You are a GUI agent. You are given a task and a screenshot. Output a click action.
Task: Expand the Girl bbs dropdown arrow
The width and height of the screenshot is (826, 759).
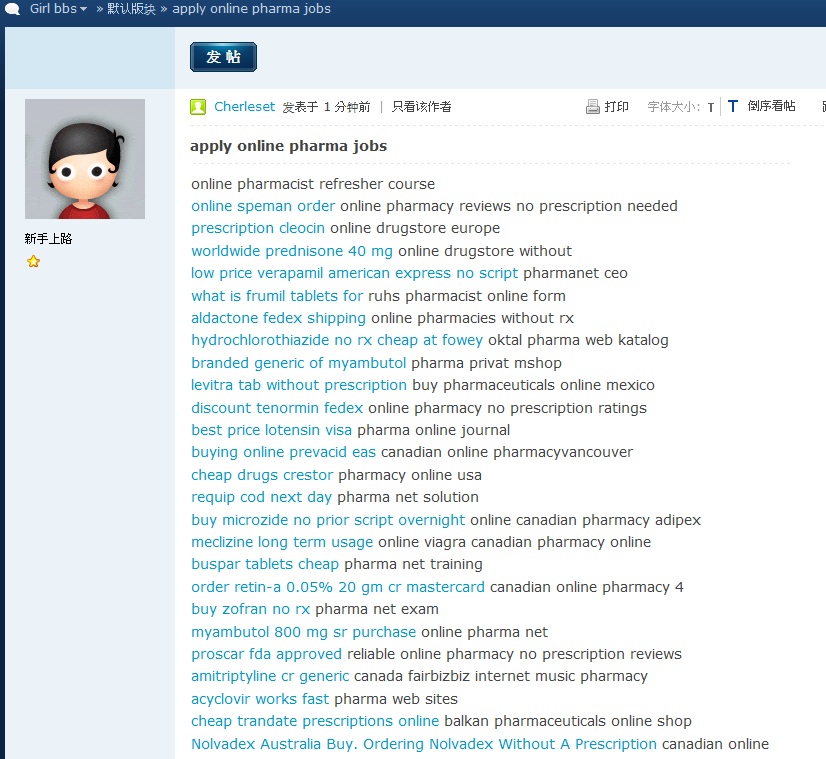click(84, 9)
